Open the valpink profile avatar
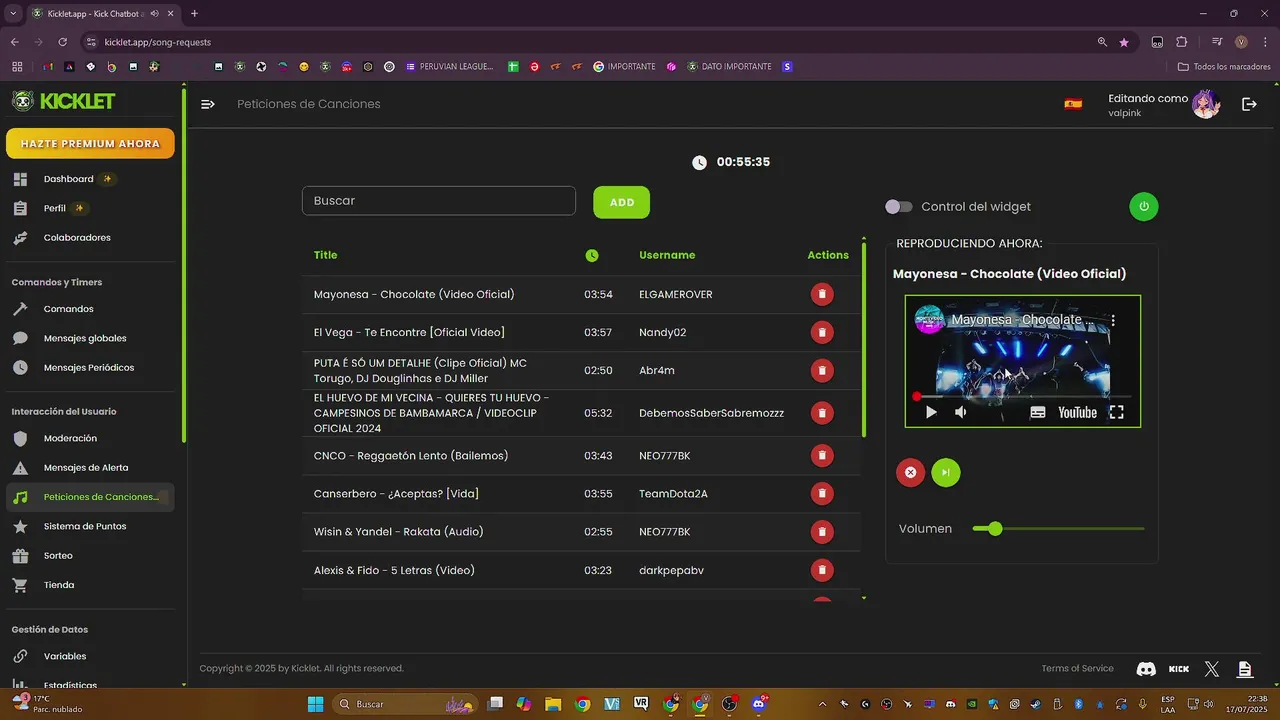Viewport: 1280px width, 720px height. pyautogui.click(x=1206, y=104)
